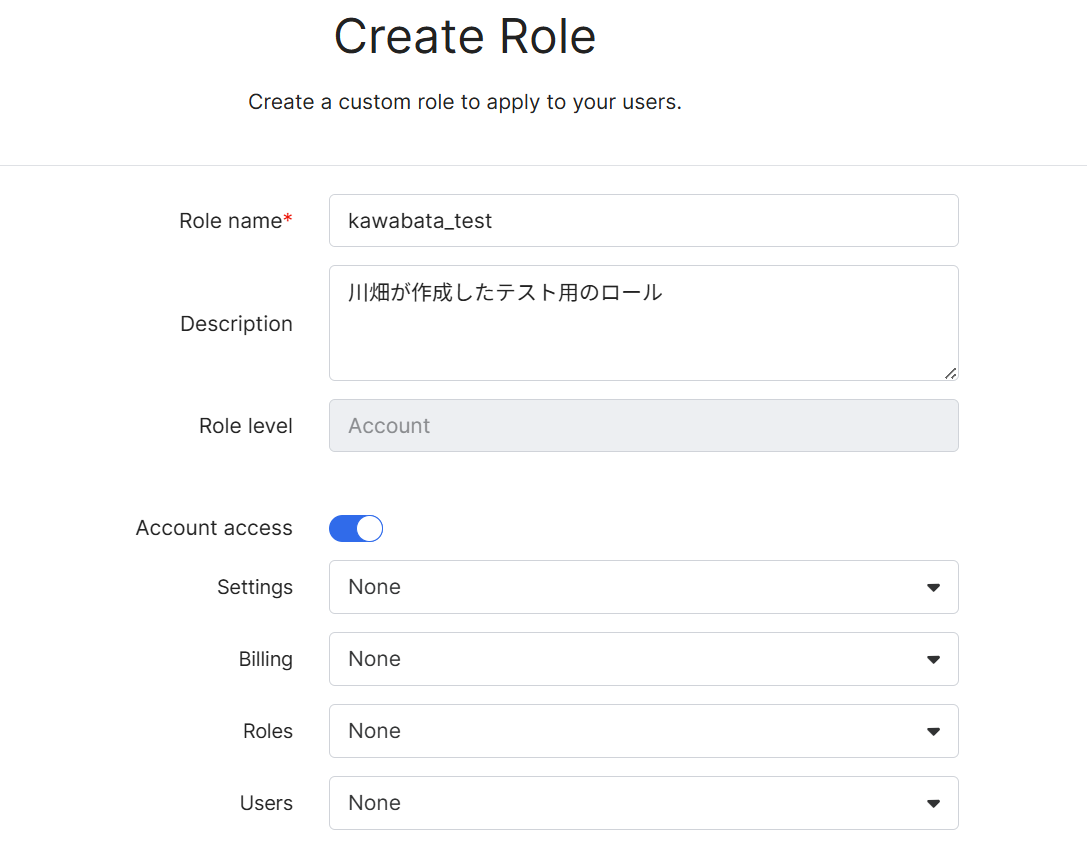Click the "Users" row label

[x=266, y=803]
